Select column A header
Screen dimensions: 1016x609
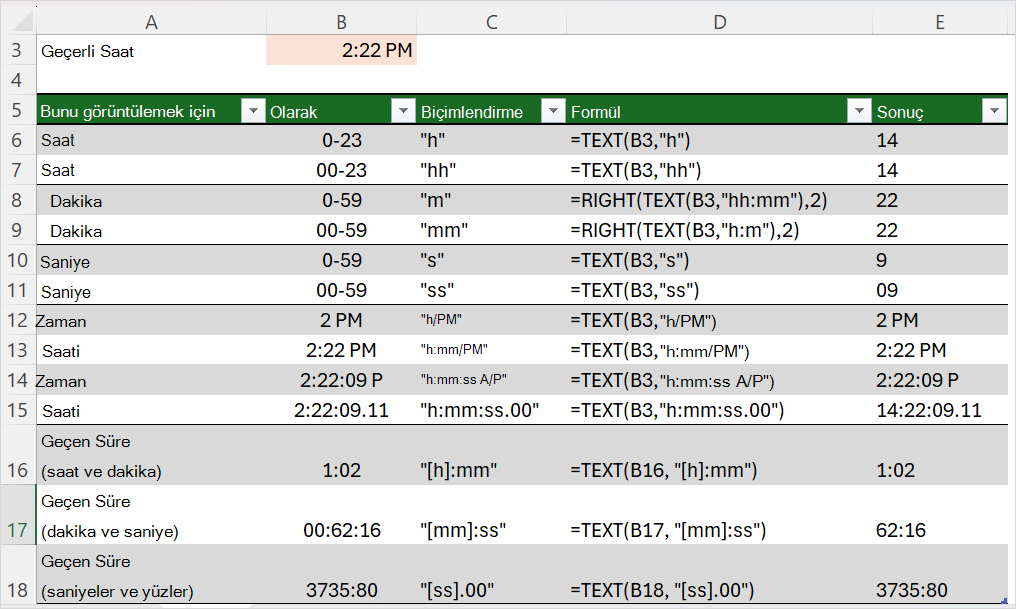click(151, 22)
